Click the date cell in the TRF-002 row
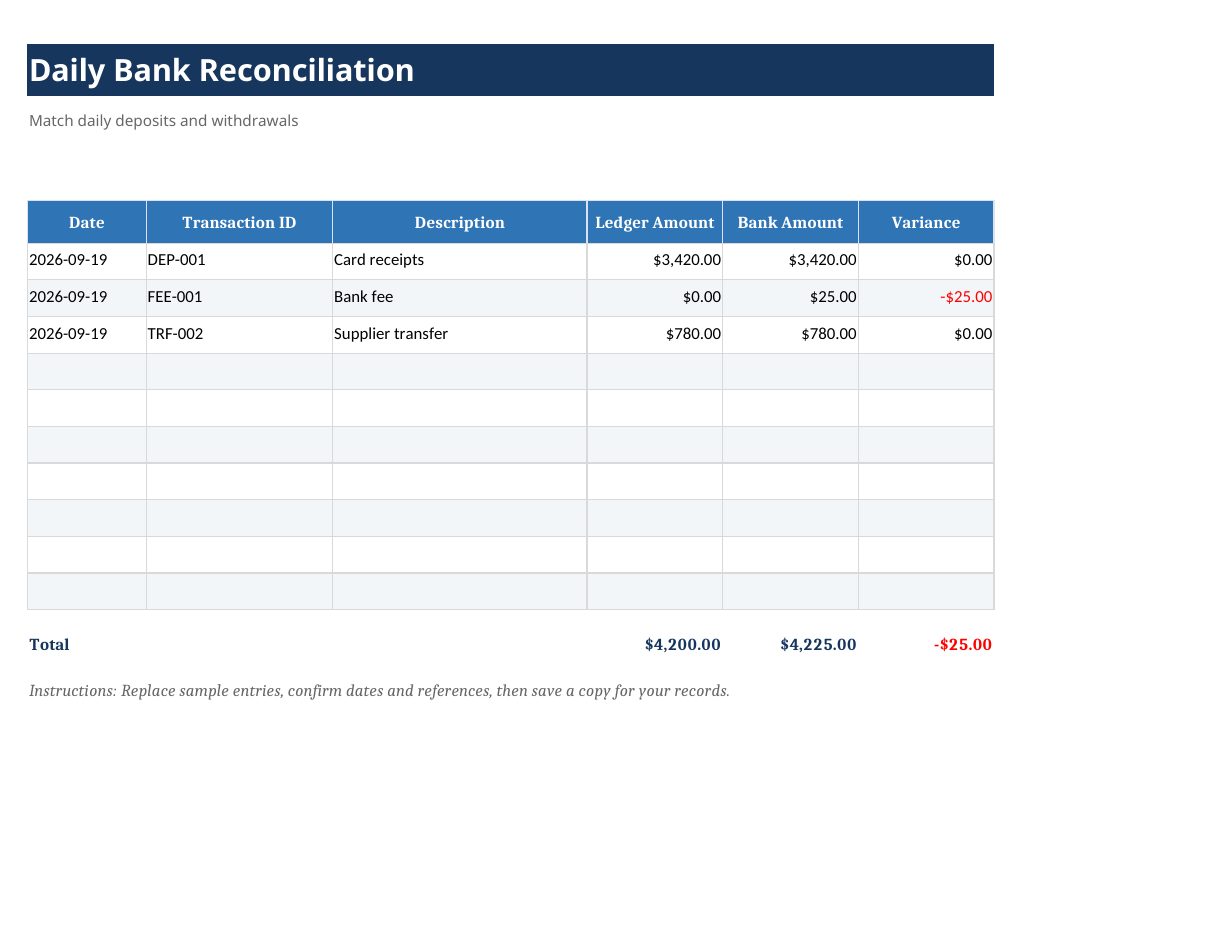The height and width of the screenshot is (935, 1210). [x=87, y=334]
